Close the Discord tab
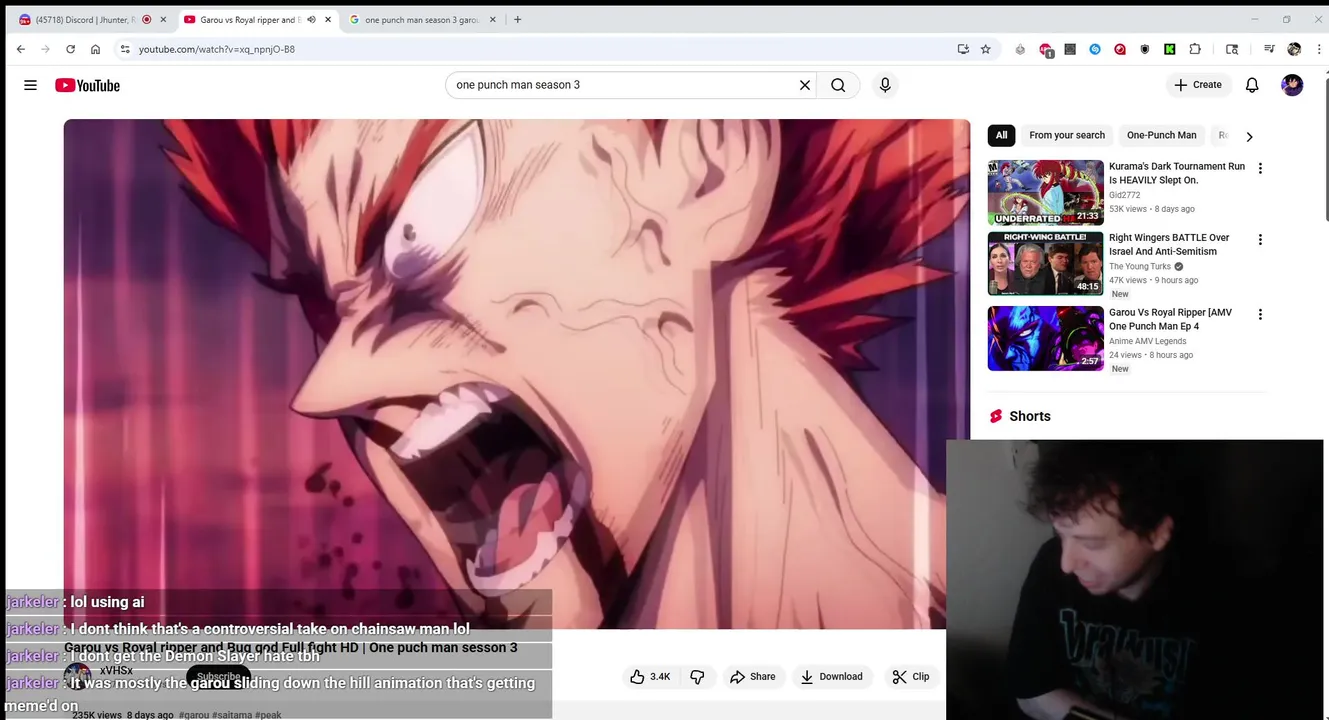 click(x=163, y=19)
